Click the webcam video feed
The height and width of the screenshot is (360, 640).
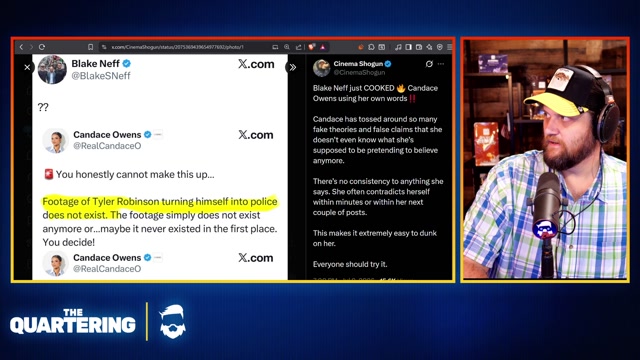545,159
